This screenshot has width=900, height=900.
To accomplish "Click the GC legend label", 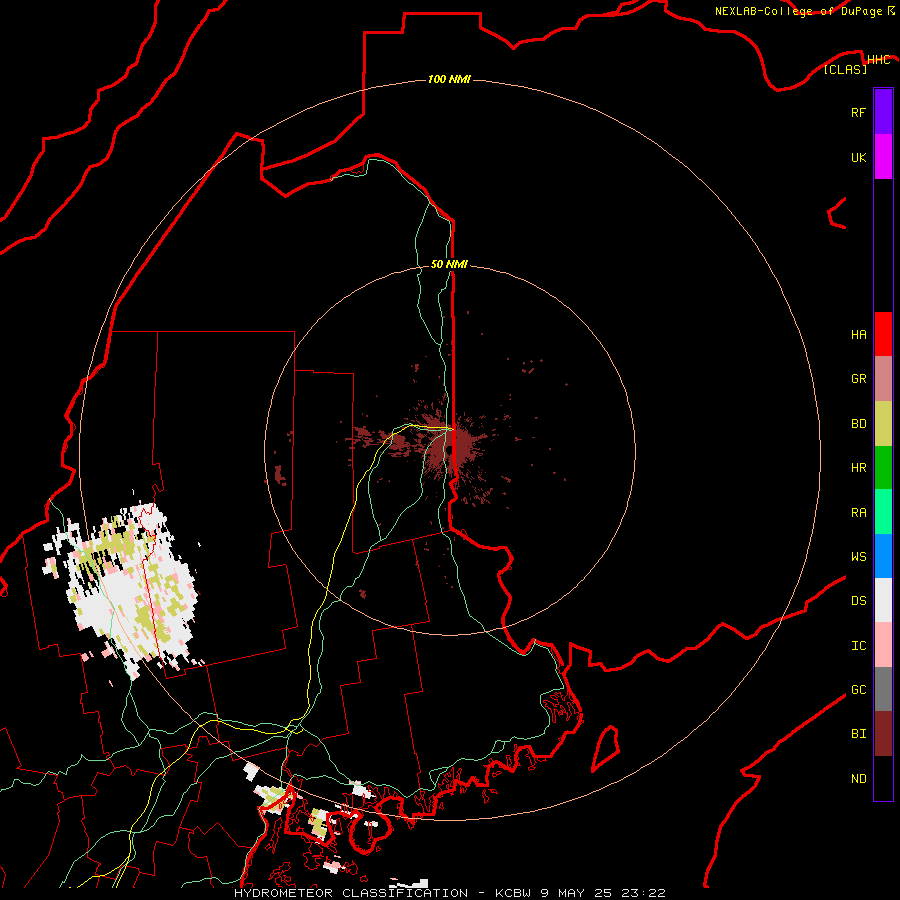I will click(x=858, y=689).
